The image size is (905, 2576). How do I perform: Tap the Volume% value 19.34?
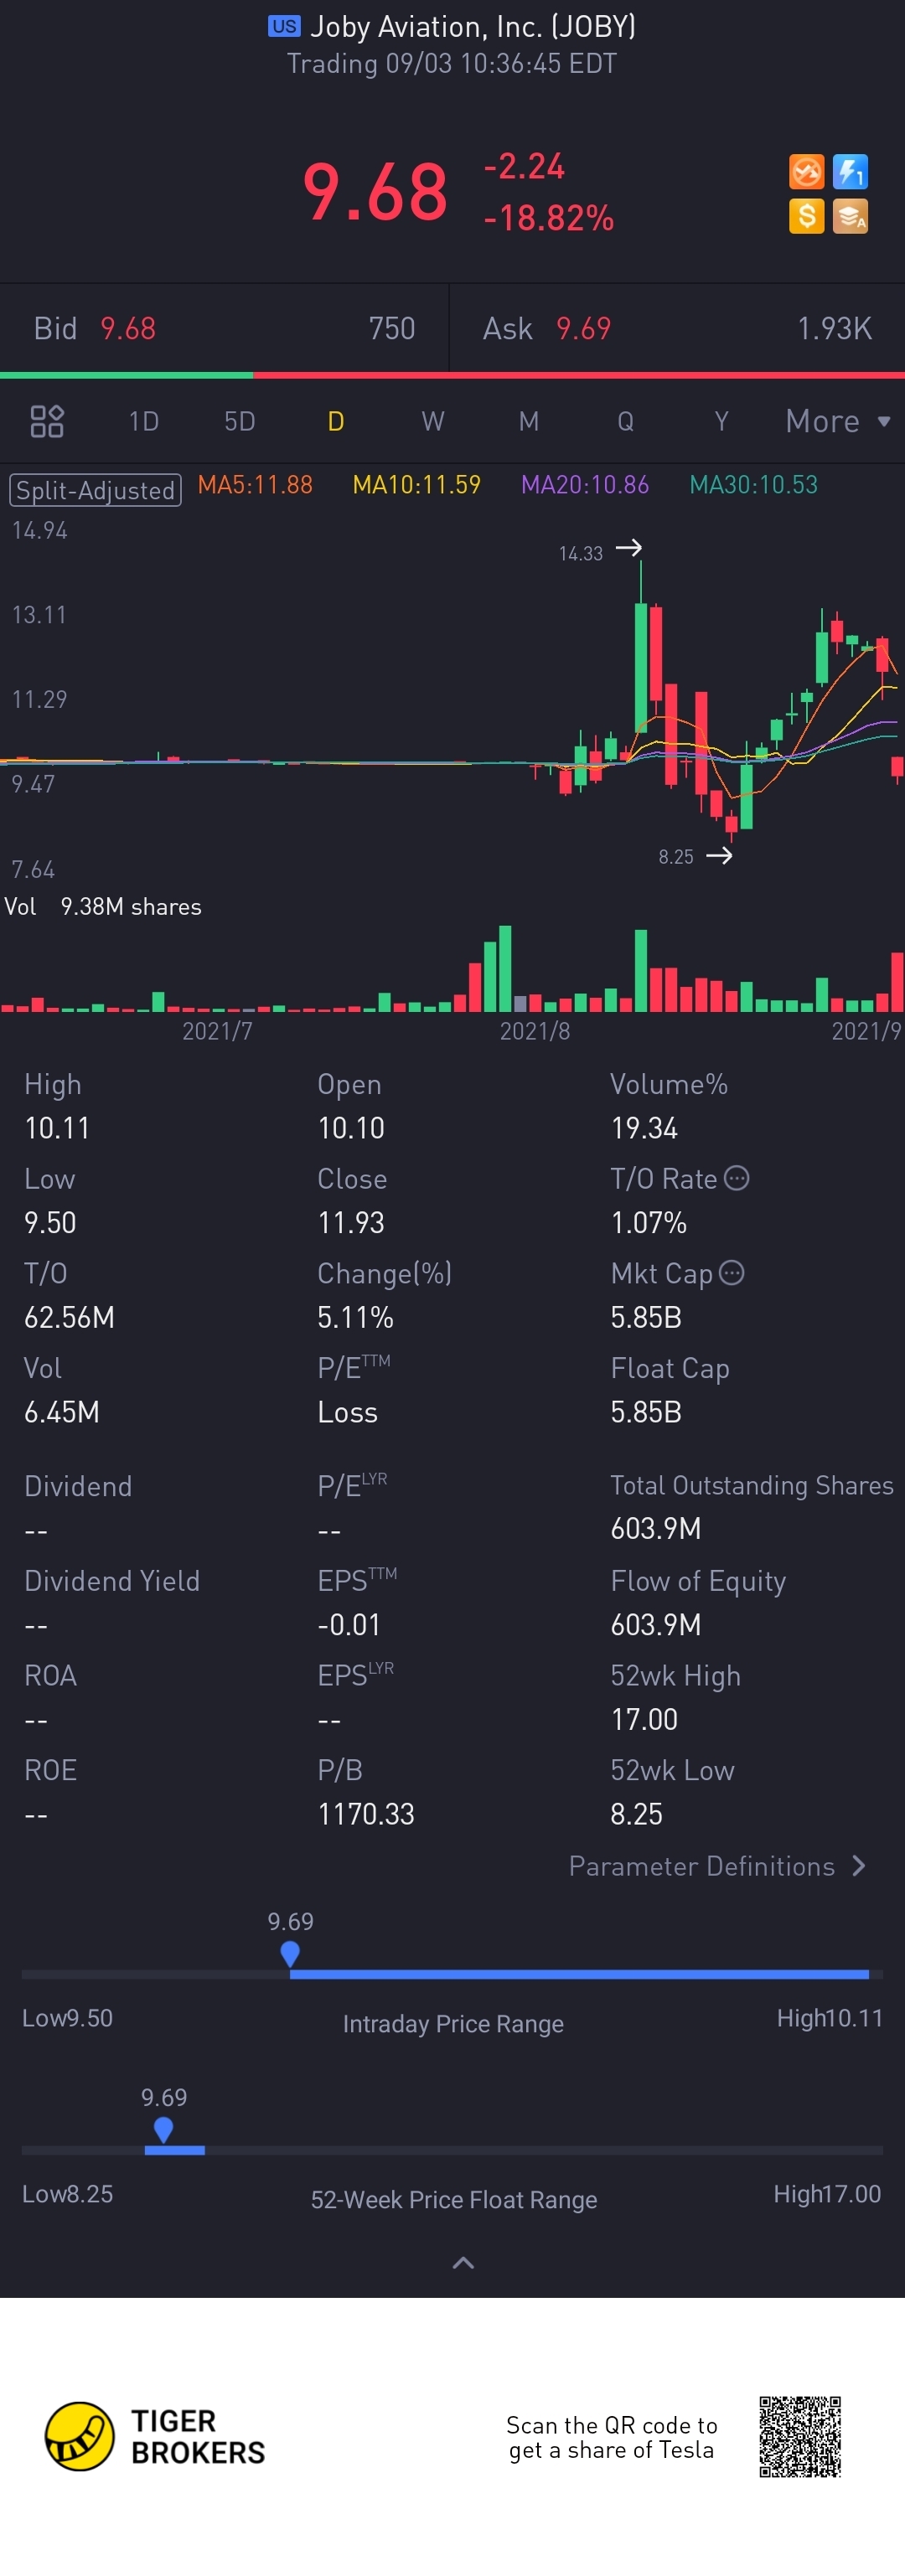tap(644, 1127)
